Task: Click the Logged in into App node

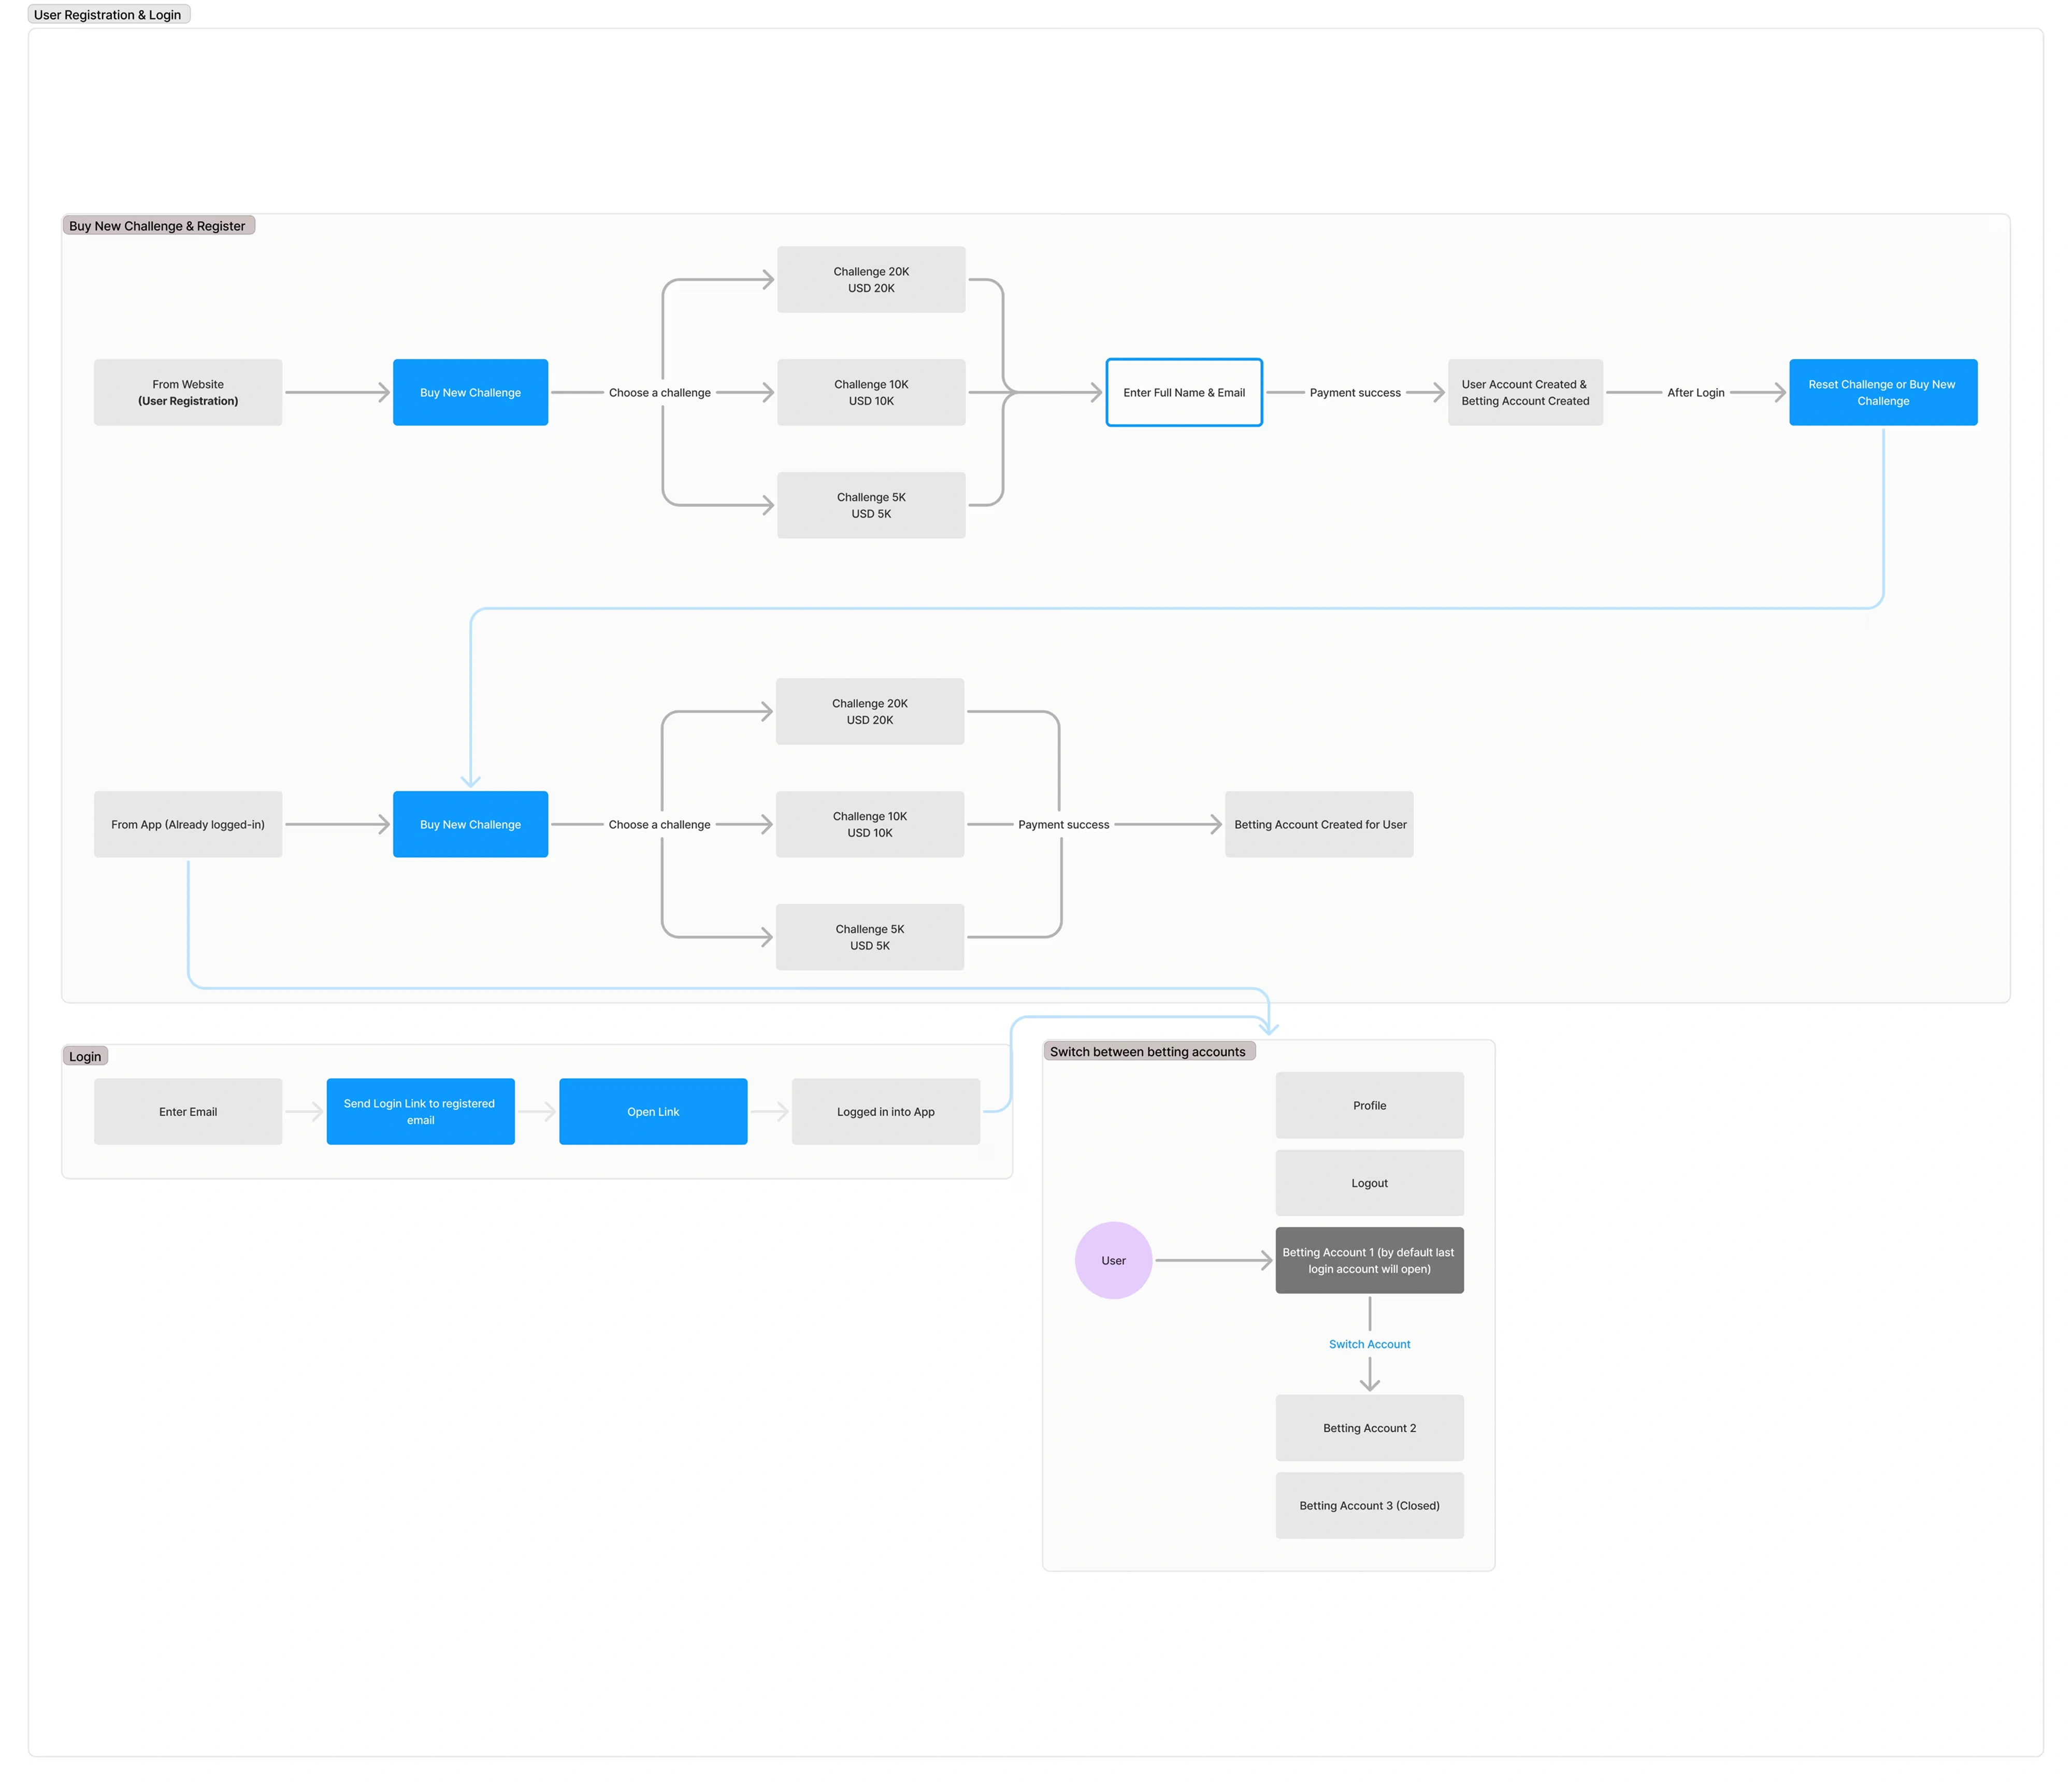Action: pos(885,1111)
